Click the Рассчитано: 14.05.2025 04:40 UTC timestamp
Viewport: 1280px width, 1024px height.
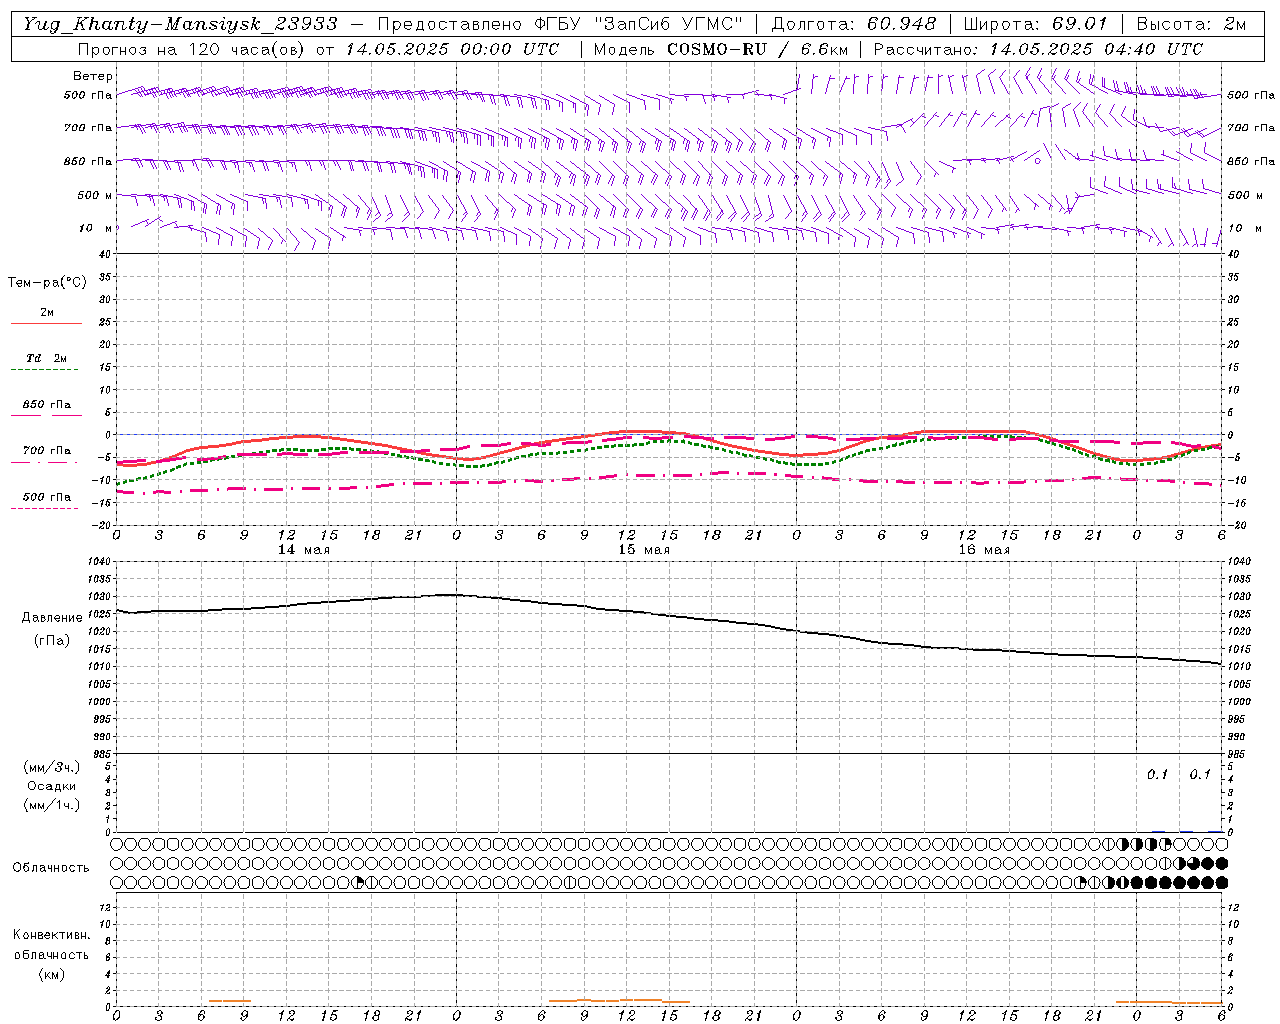[1038, 49]
